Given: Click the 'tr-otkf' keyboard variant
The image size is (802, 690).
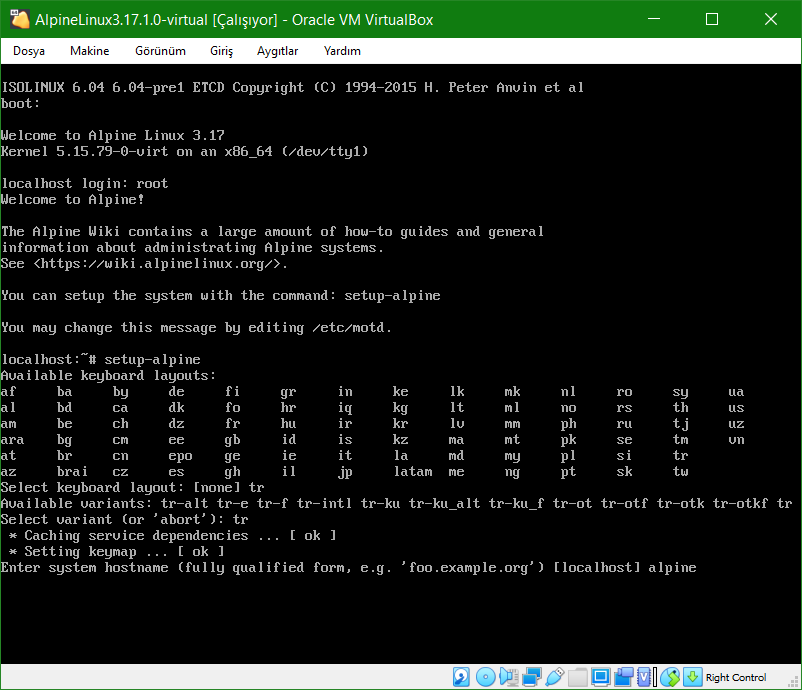Looking at the screenshot, I should (740, 504).
